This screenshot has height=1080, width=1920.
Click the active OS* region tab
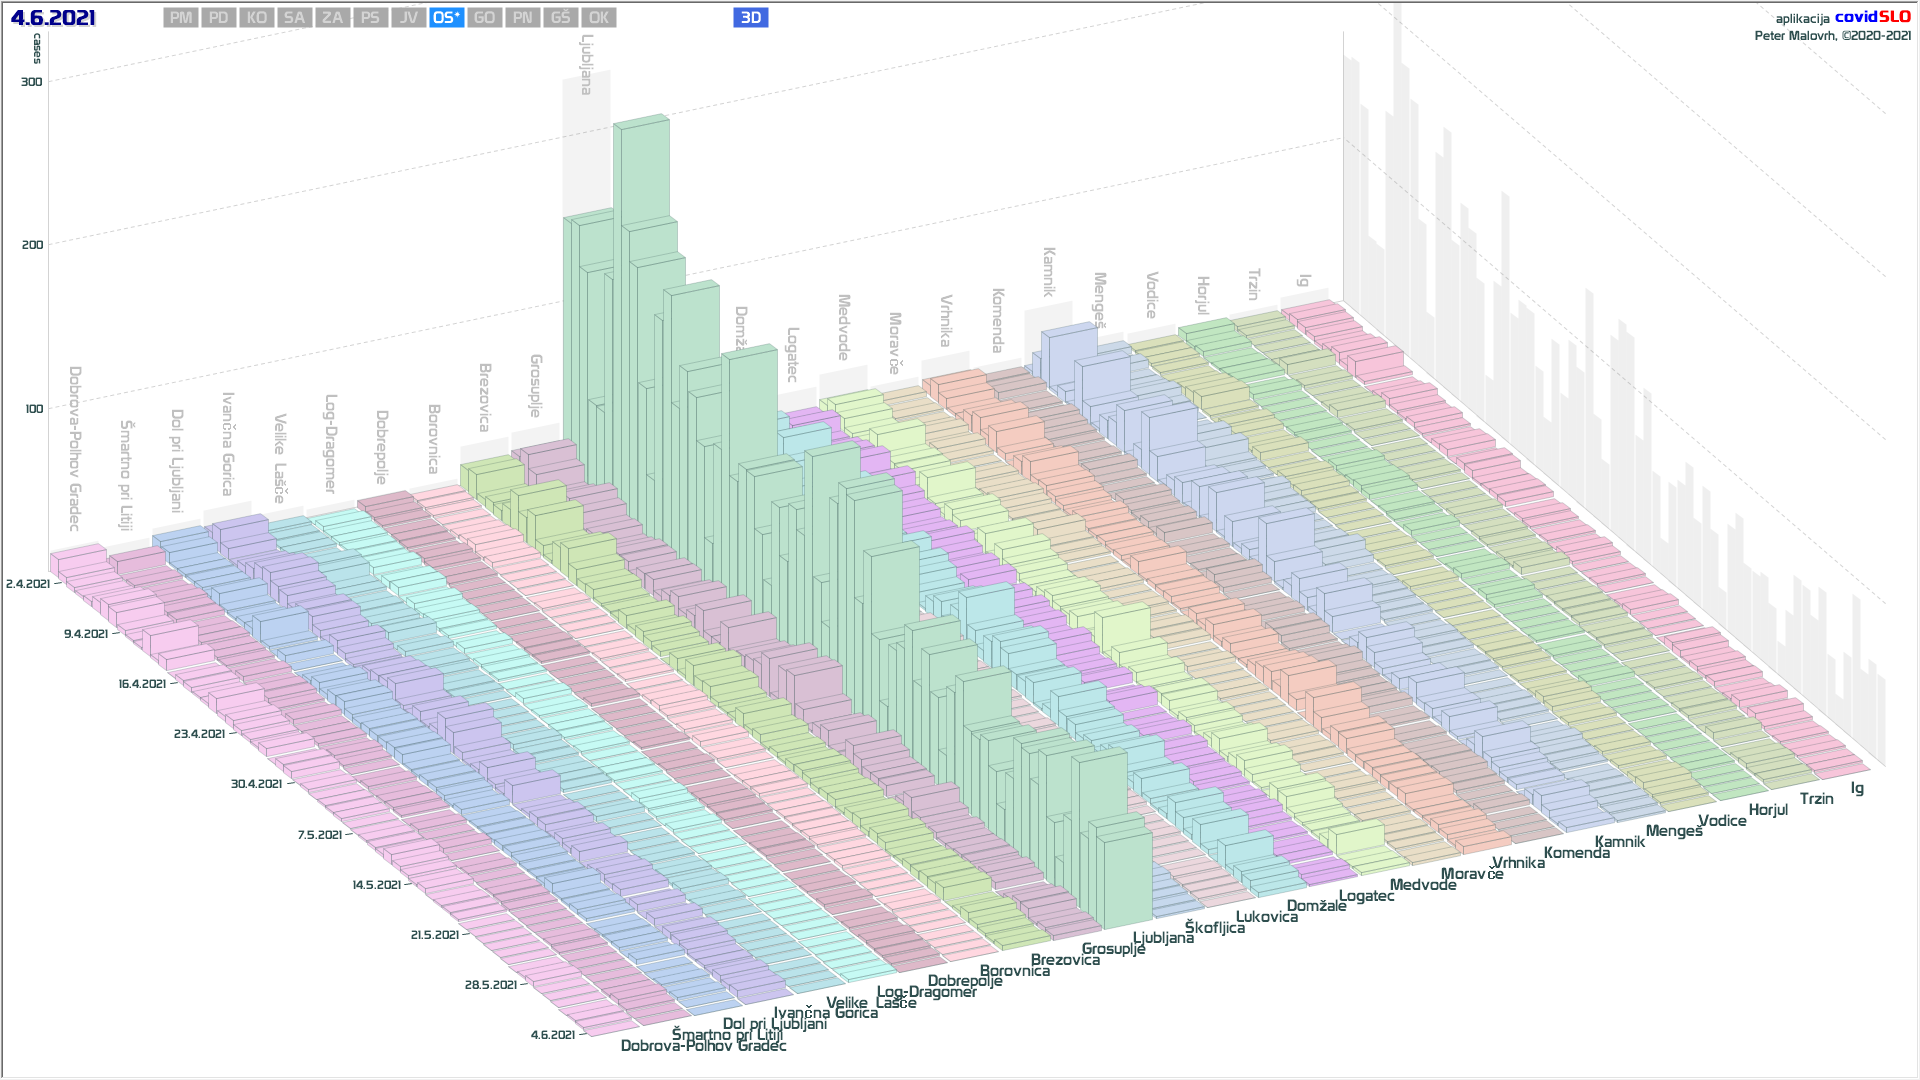tap(446, 17)
